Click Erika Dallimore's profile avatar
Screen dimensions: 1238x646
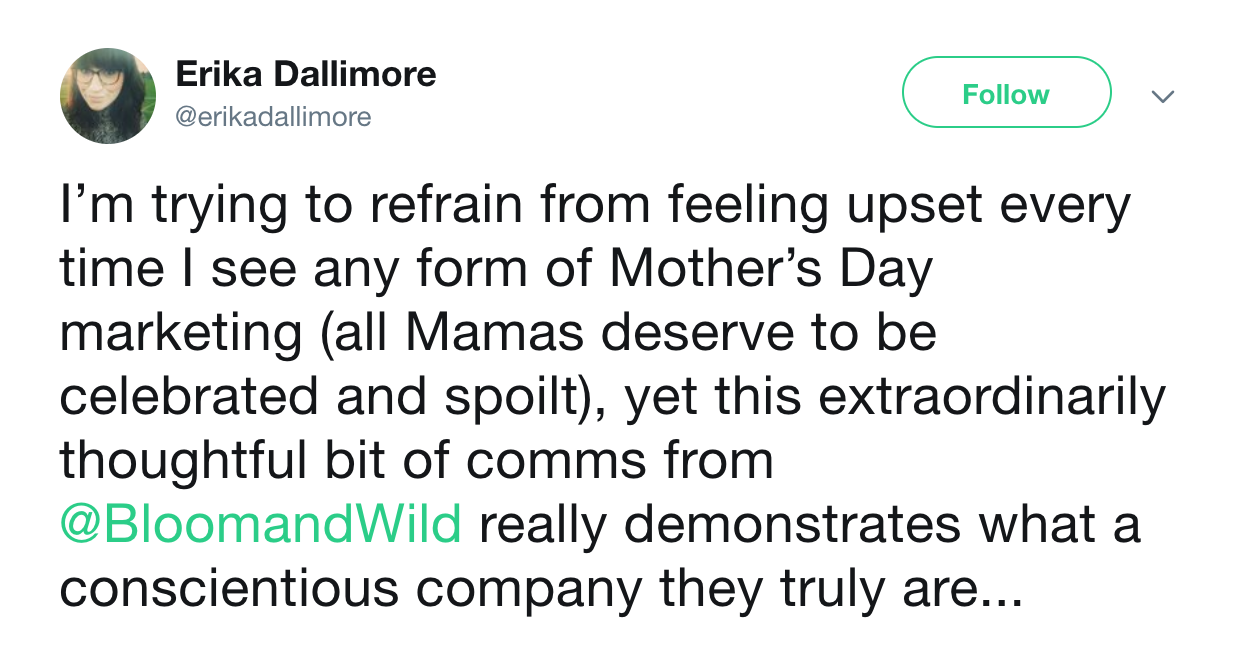pos(108,95)
